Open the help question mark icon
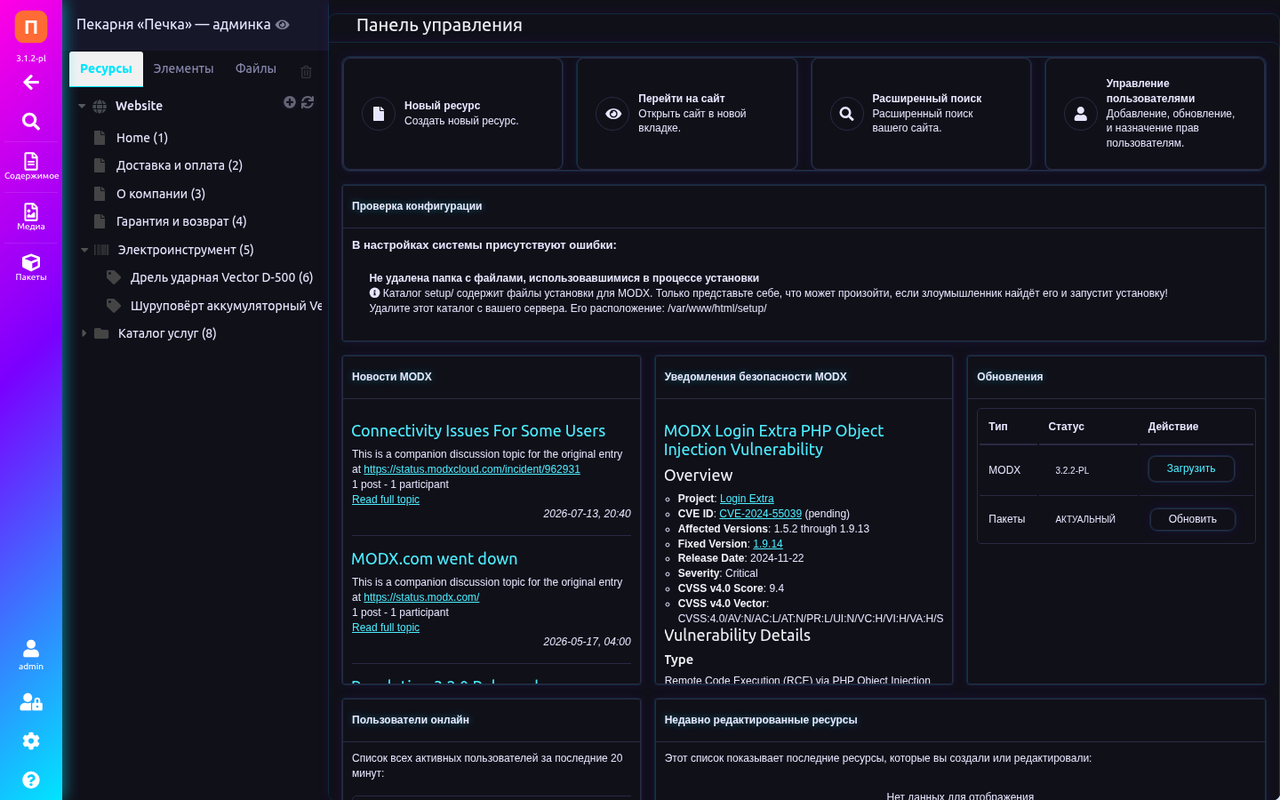Viewport: 1280px width, 800px height. coord(31,780)
